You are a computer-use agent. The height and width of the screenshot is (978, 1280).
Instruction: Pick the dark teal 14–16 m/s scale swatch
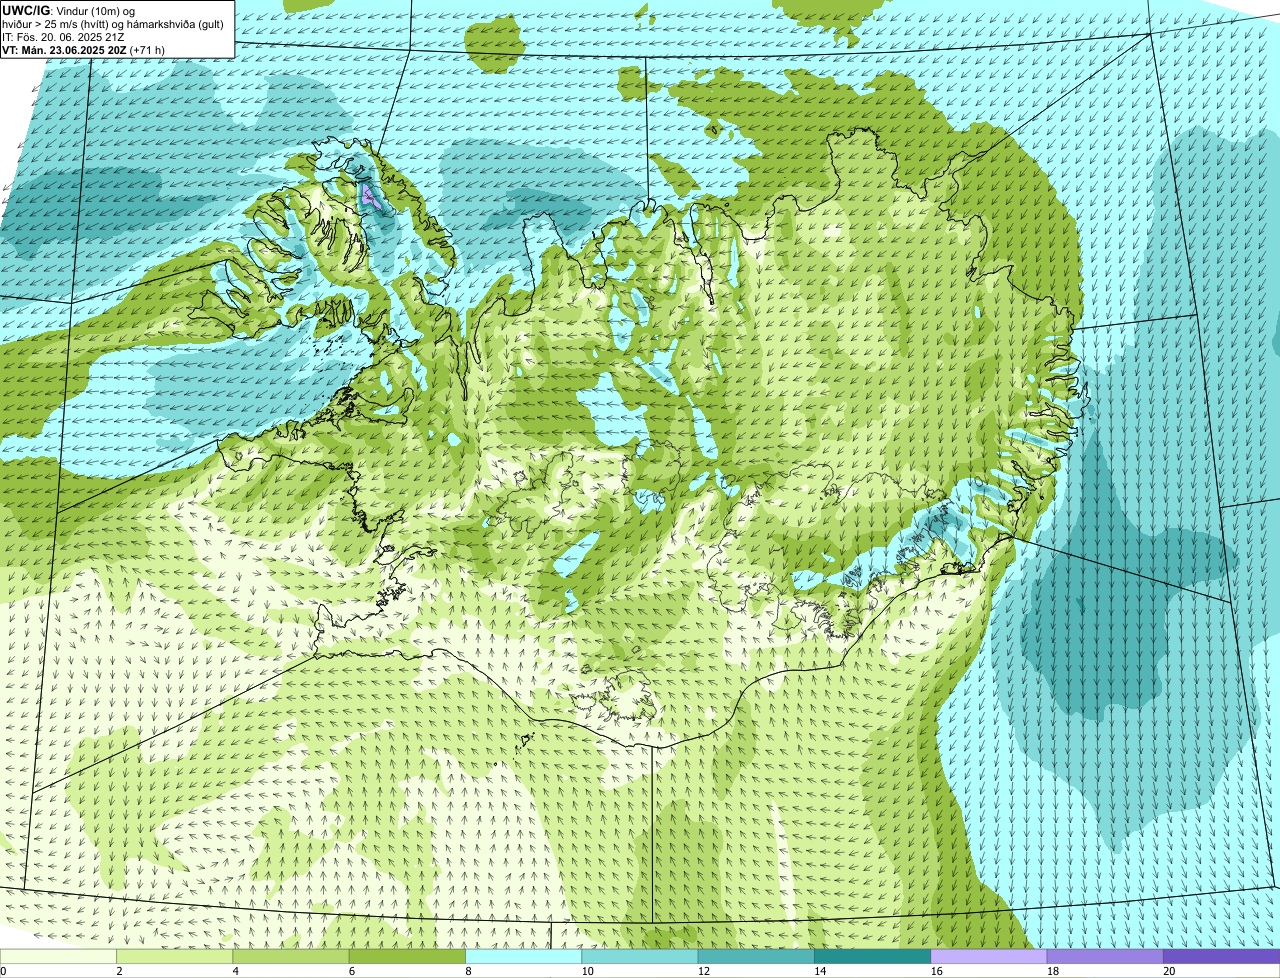pos(873,956)
